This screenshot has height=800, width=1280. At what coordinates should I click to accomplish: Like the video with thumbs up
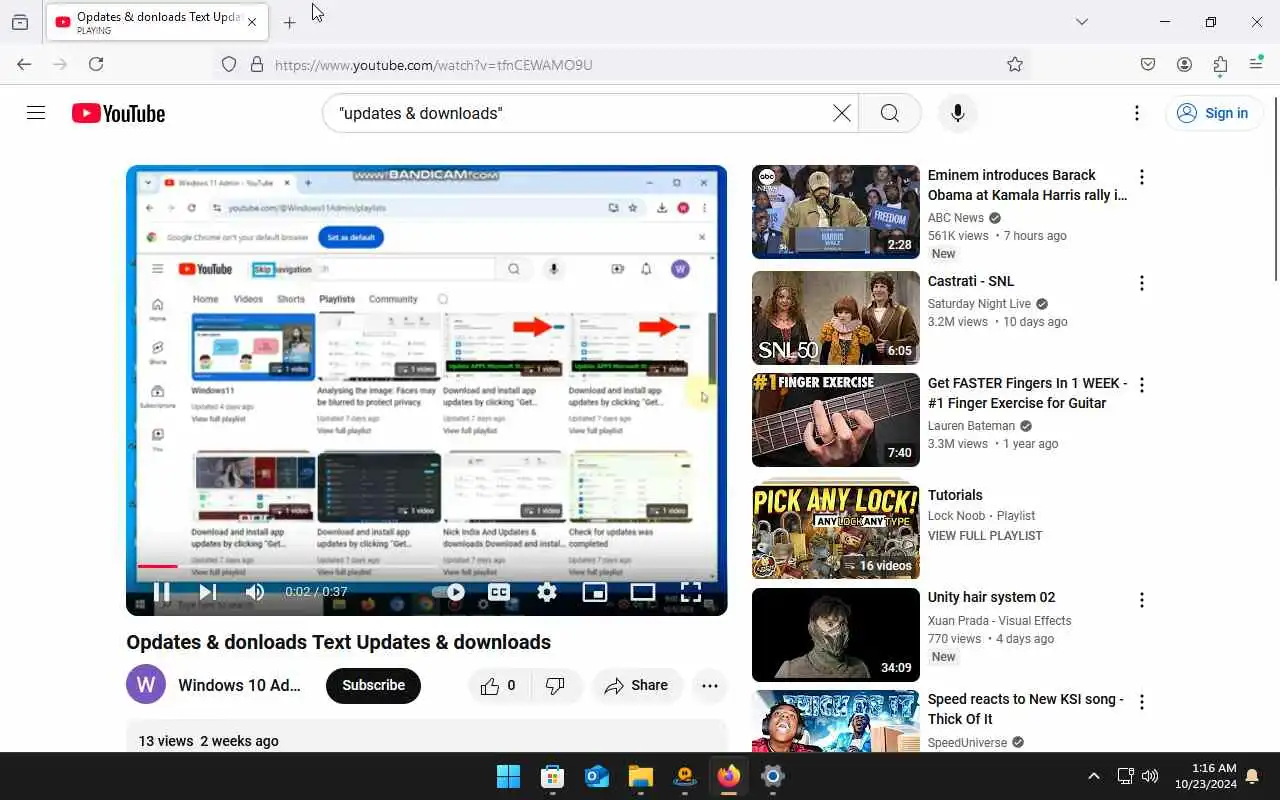pos(497,686)
